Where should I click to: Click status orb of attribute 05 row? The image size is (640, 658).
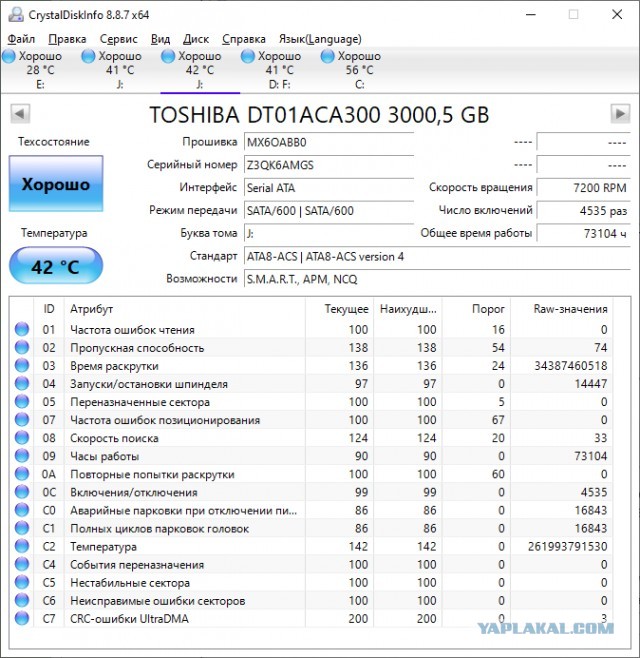[22, 401]
